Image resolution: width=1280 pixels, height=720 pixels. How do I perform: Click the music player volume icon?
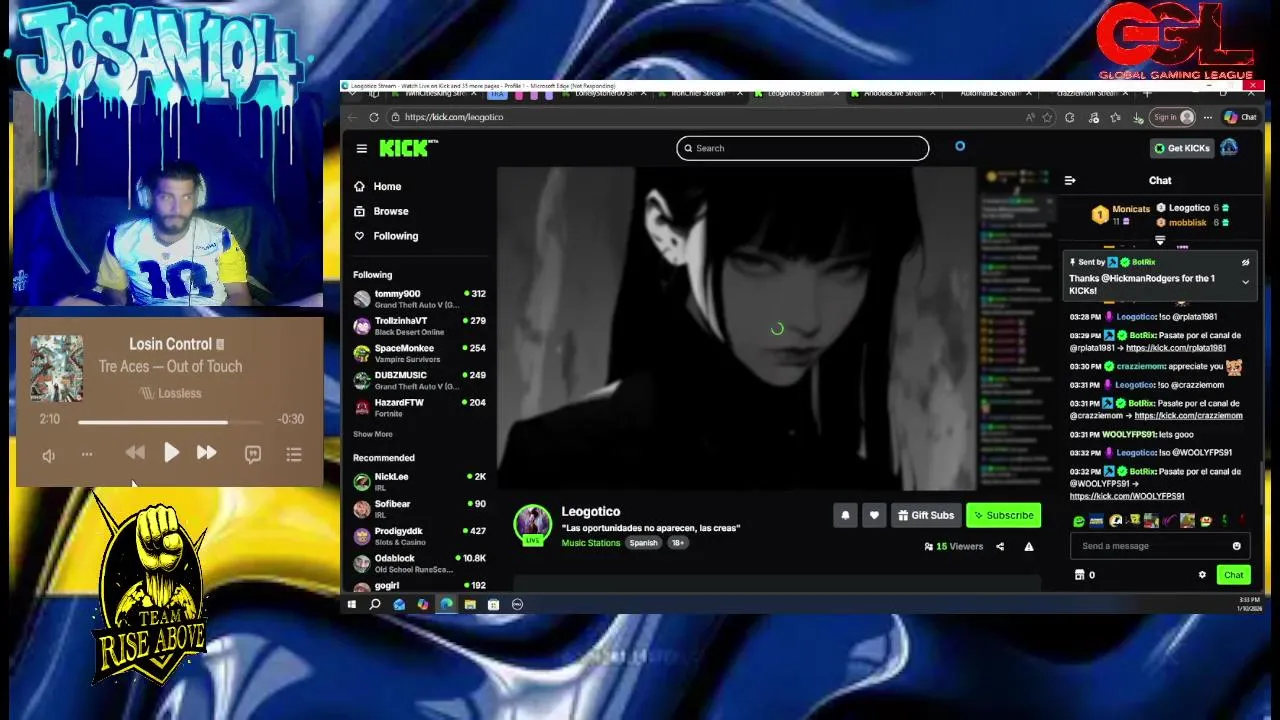pos(48,455)
